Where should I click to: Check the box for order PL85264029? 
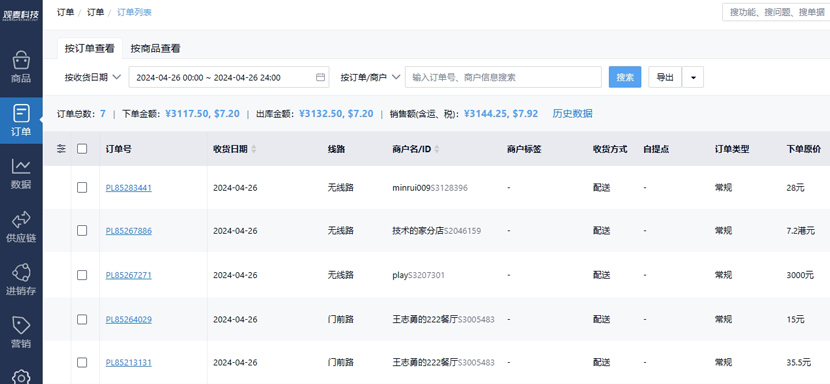click(x=82, y=319)
